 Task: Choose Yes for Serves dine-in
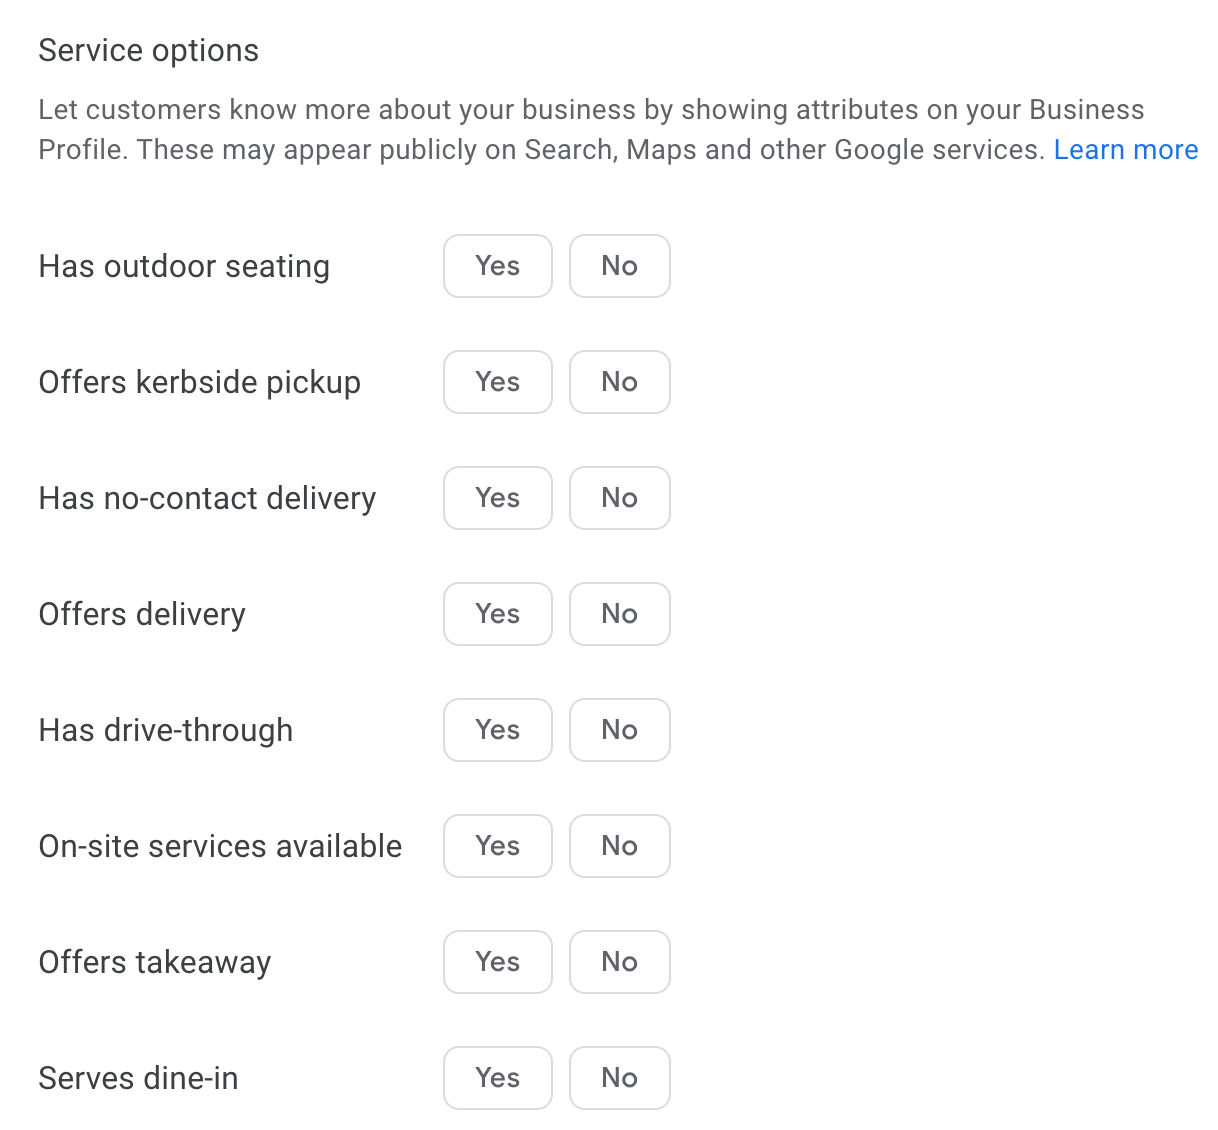pyautogui.click(x=497, y=1078)
